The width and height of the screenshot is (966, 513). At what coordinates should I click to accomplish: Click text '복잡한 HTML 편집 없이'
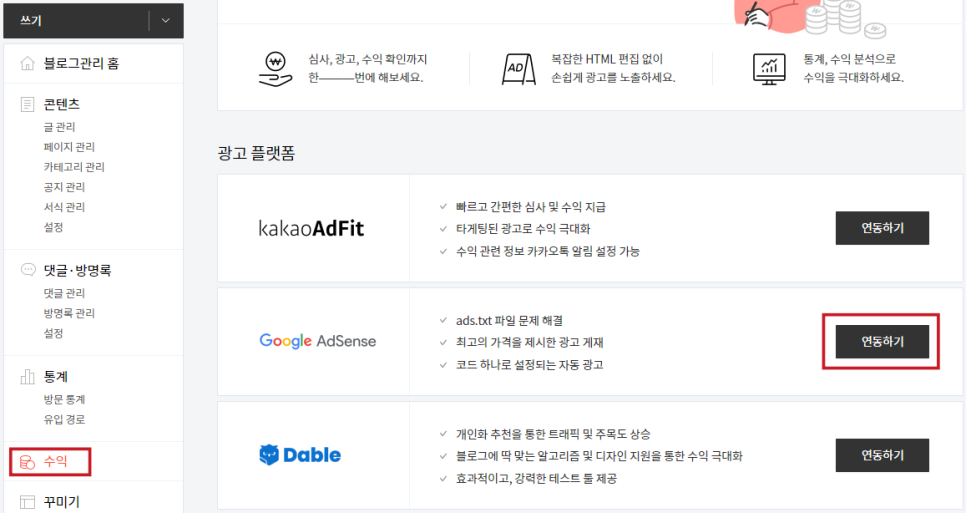607,59
